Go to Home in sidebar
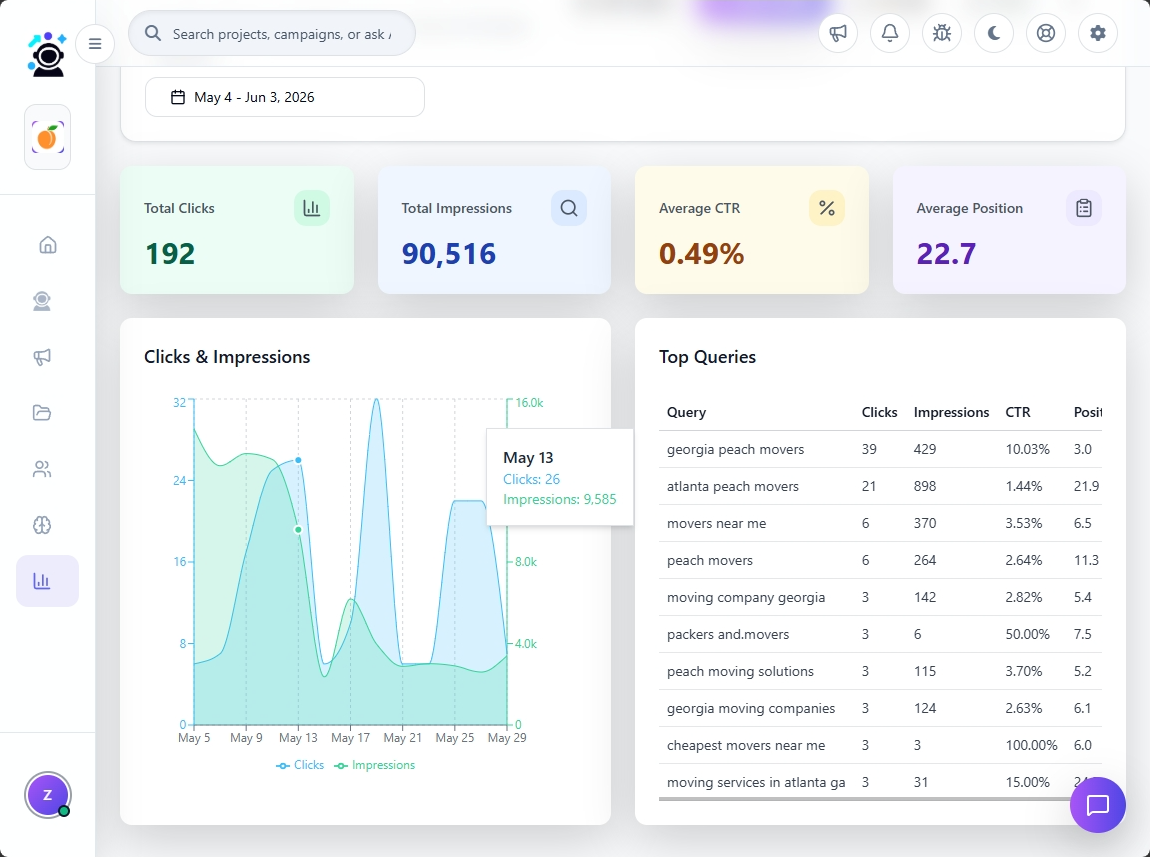Image resolution: width=1150 pixels, height=857 pixels. 48,245
